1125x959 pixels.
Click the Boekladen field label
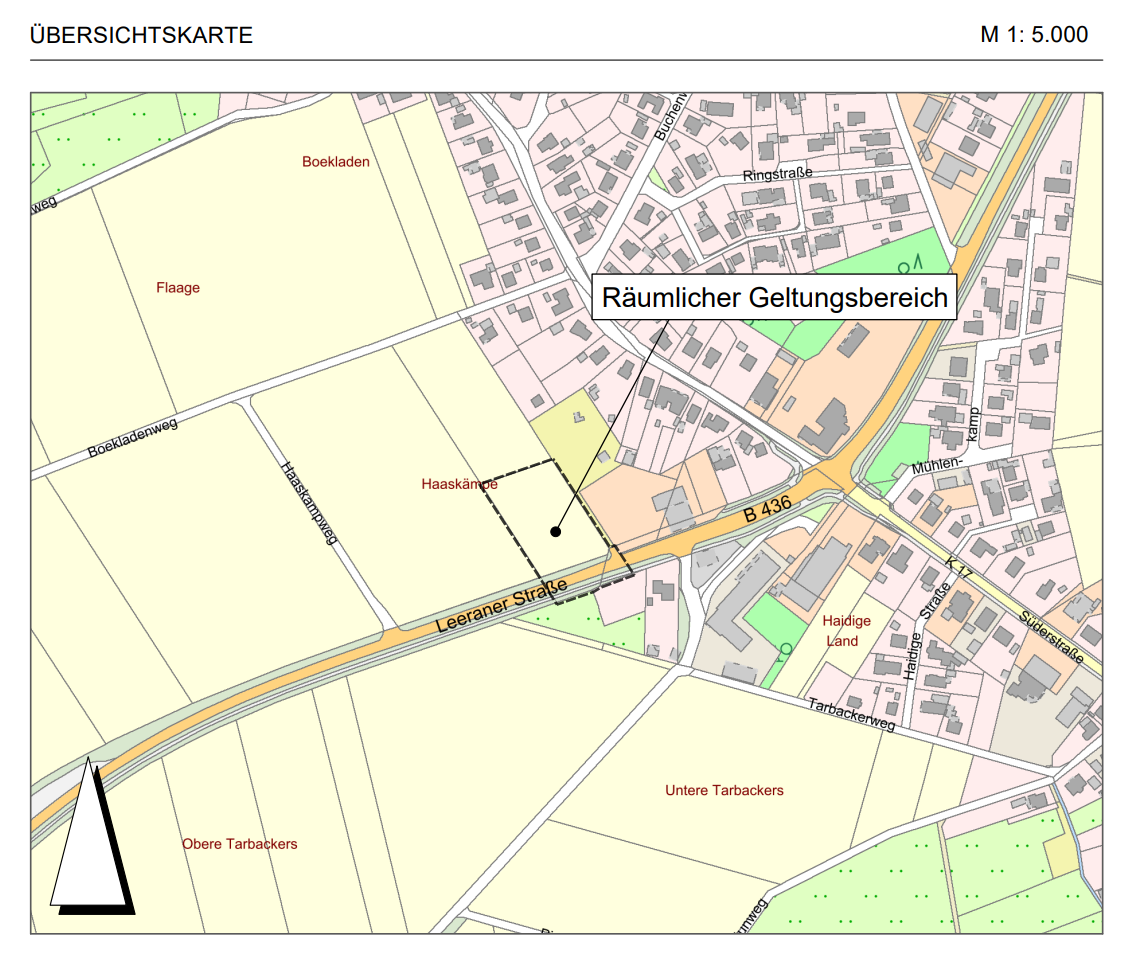pyautogui.click(x=336, y=162)
